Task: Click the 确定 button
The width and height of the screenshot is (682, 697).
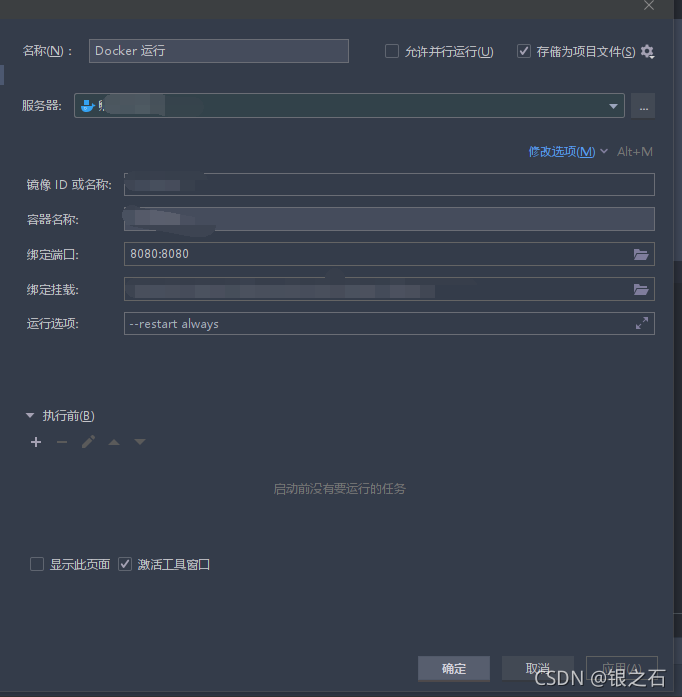Action: (454, 669)
